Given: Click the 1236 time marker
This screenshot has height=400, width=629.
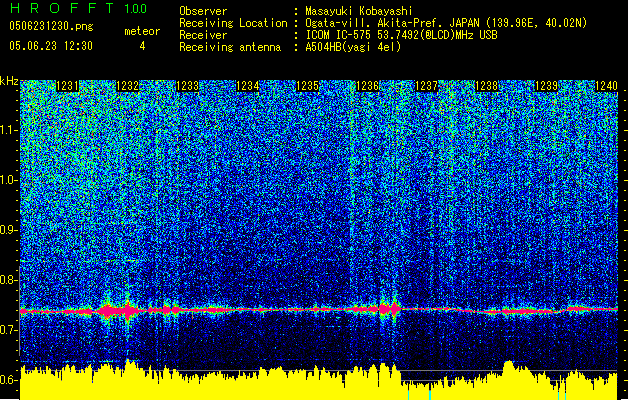Looking at the screenshot, I should (x=367, y=86).
